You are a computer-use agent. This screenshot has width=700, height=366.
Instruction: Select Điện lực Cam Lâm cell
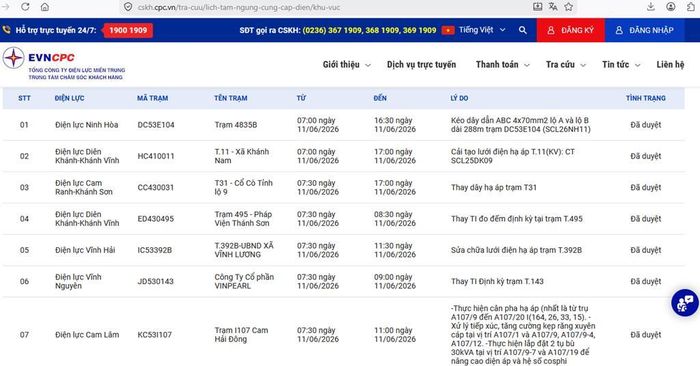87,335
